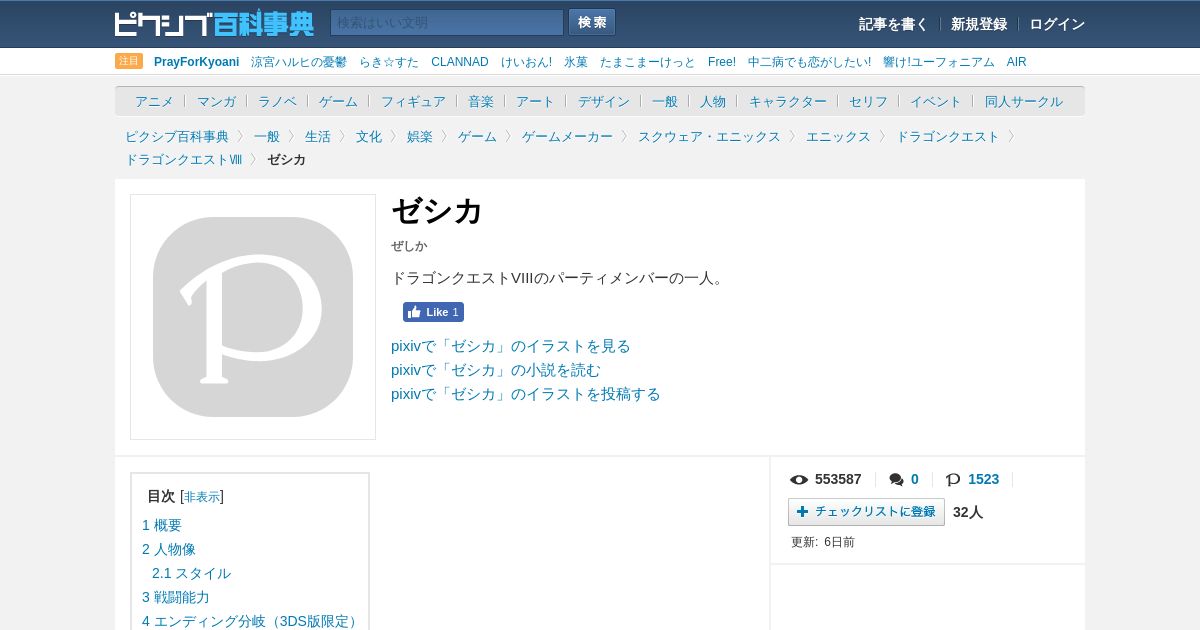Select マンガ category menu item
The width and height of the screenshot is (1200, 630).
pyautogui.click(x=216, y=101)
